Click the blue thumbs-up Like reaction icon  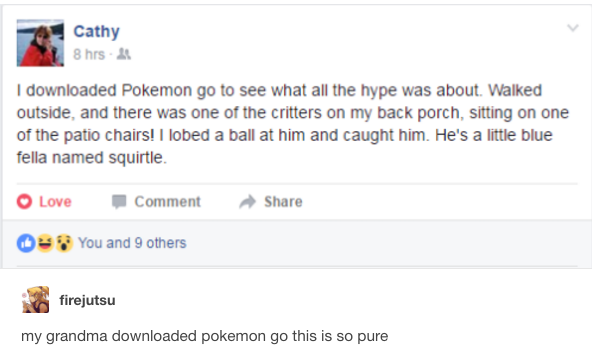[x=26, y=243]
